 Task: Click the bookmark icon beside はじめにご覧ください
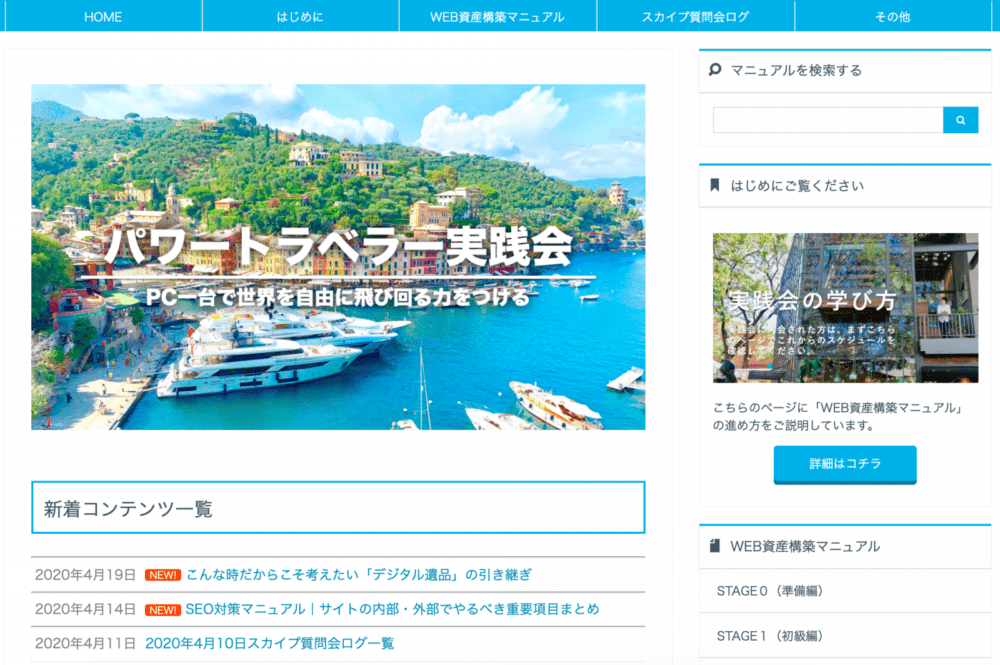click(x=715, y=185)
